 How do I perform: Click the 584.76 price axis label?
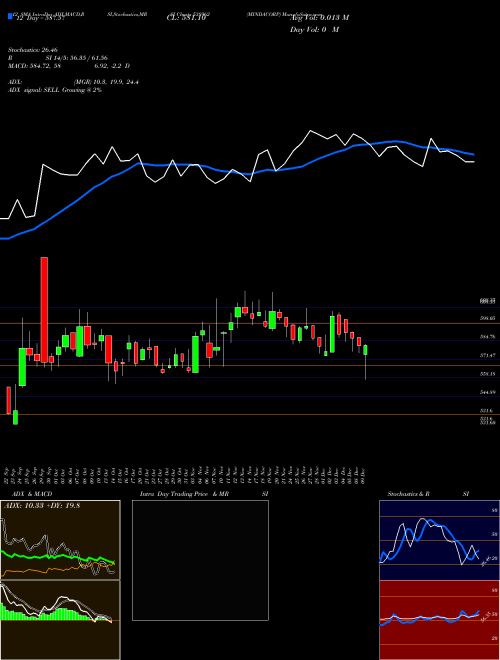click(x=487, y=337)
